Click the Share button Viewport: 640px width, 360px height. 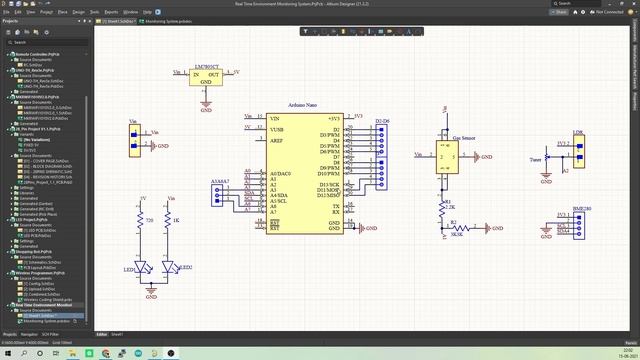[559, 12]
